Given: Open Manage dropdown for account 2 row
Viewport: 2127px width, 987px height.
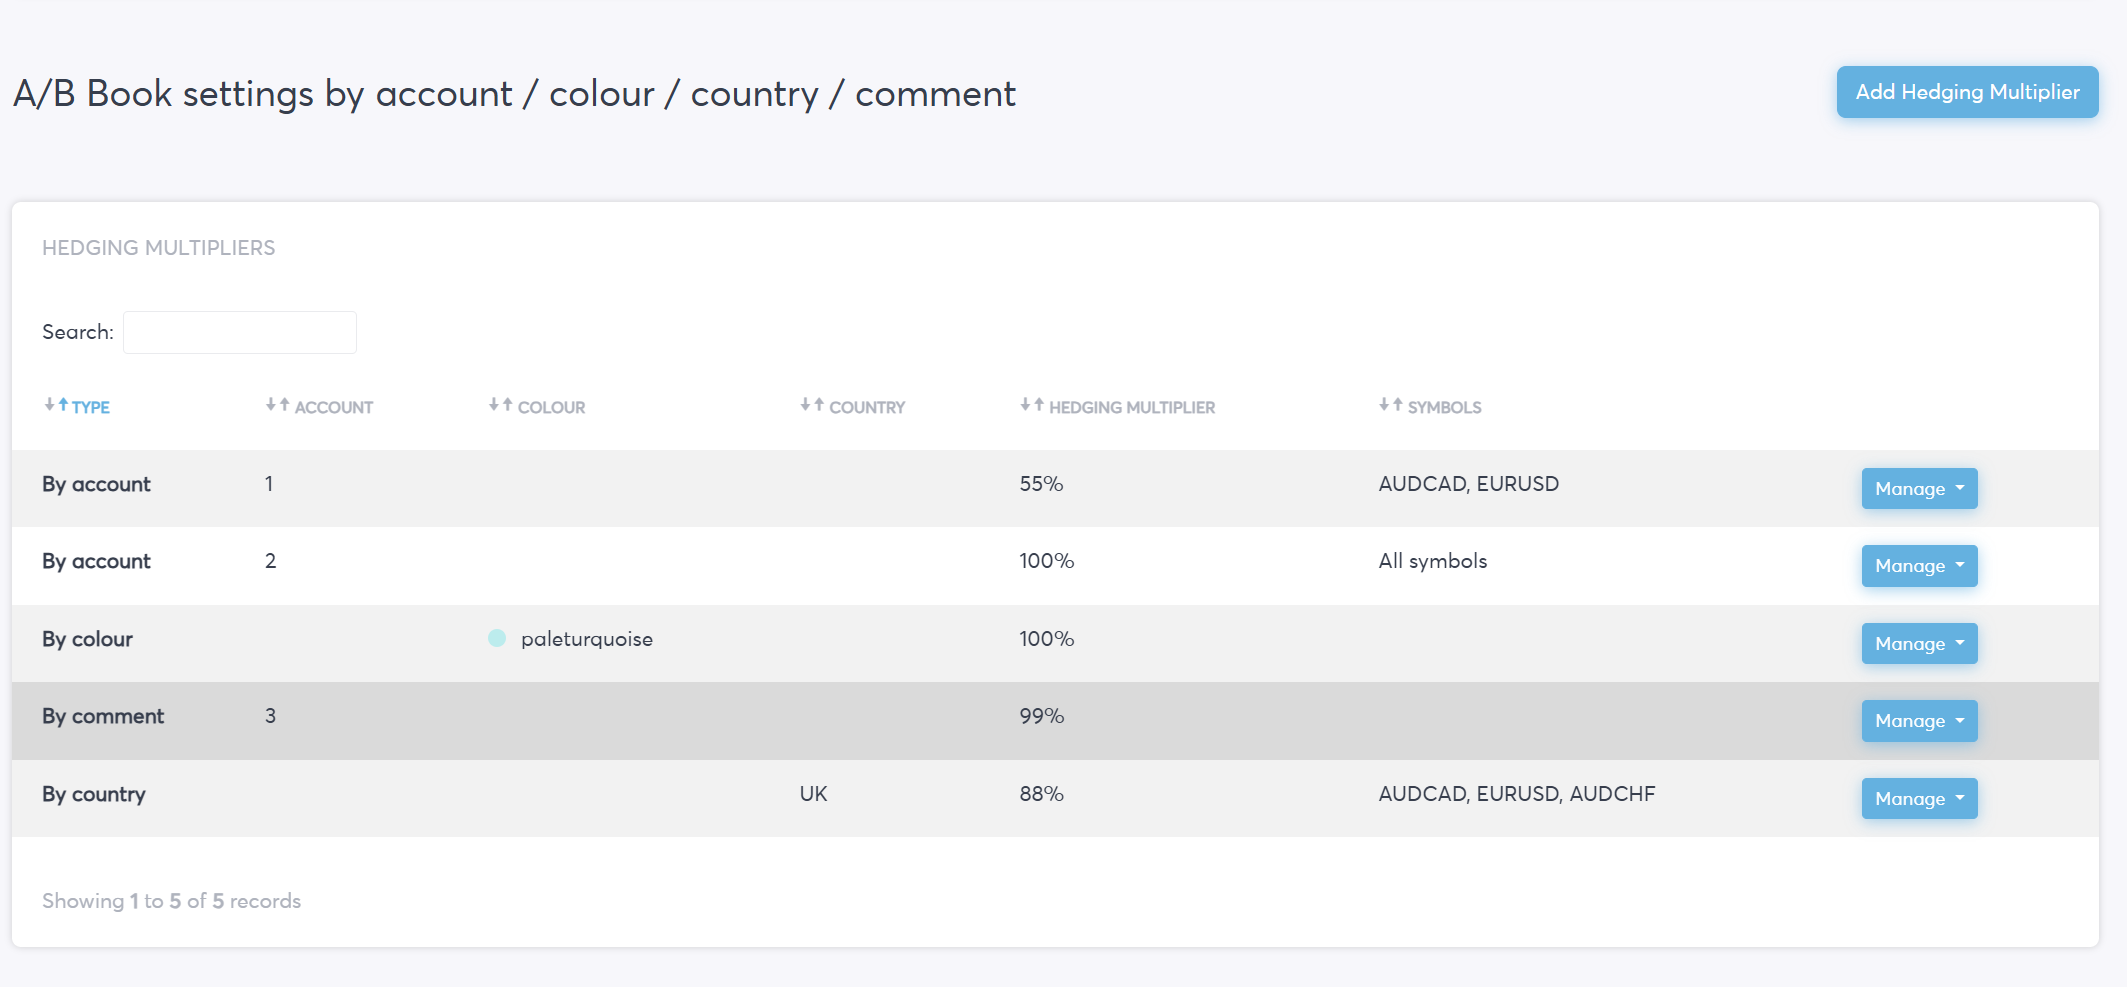Looking at the screenshot, I should 1919,565.
